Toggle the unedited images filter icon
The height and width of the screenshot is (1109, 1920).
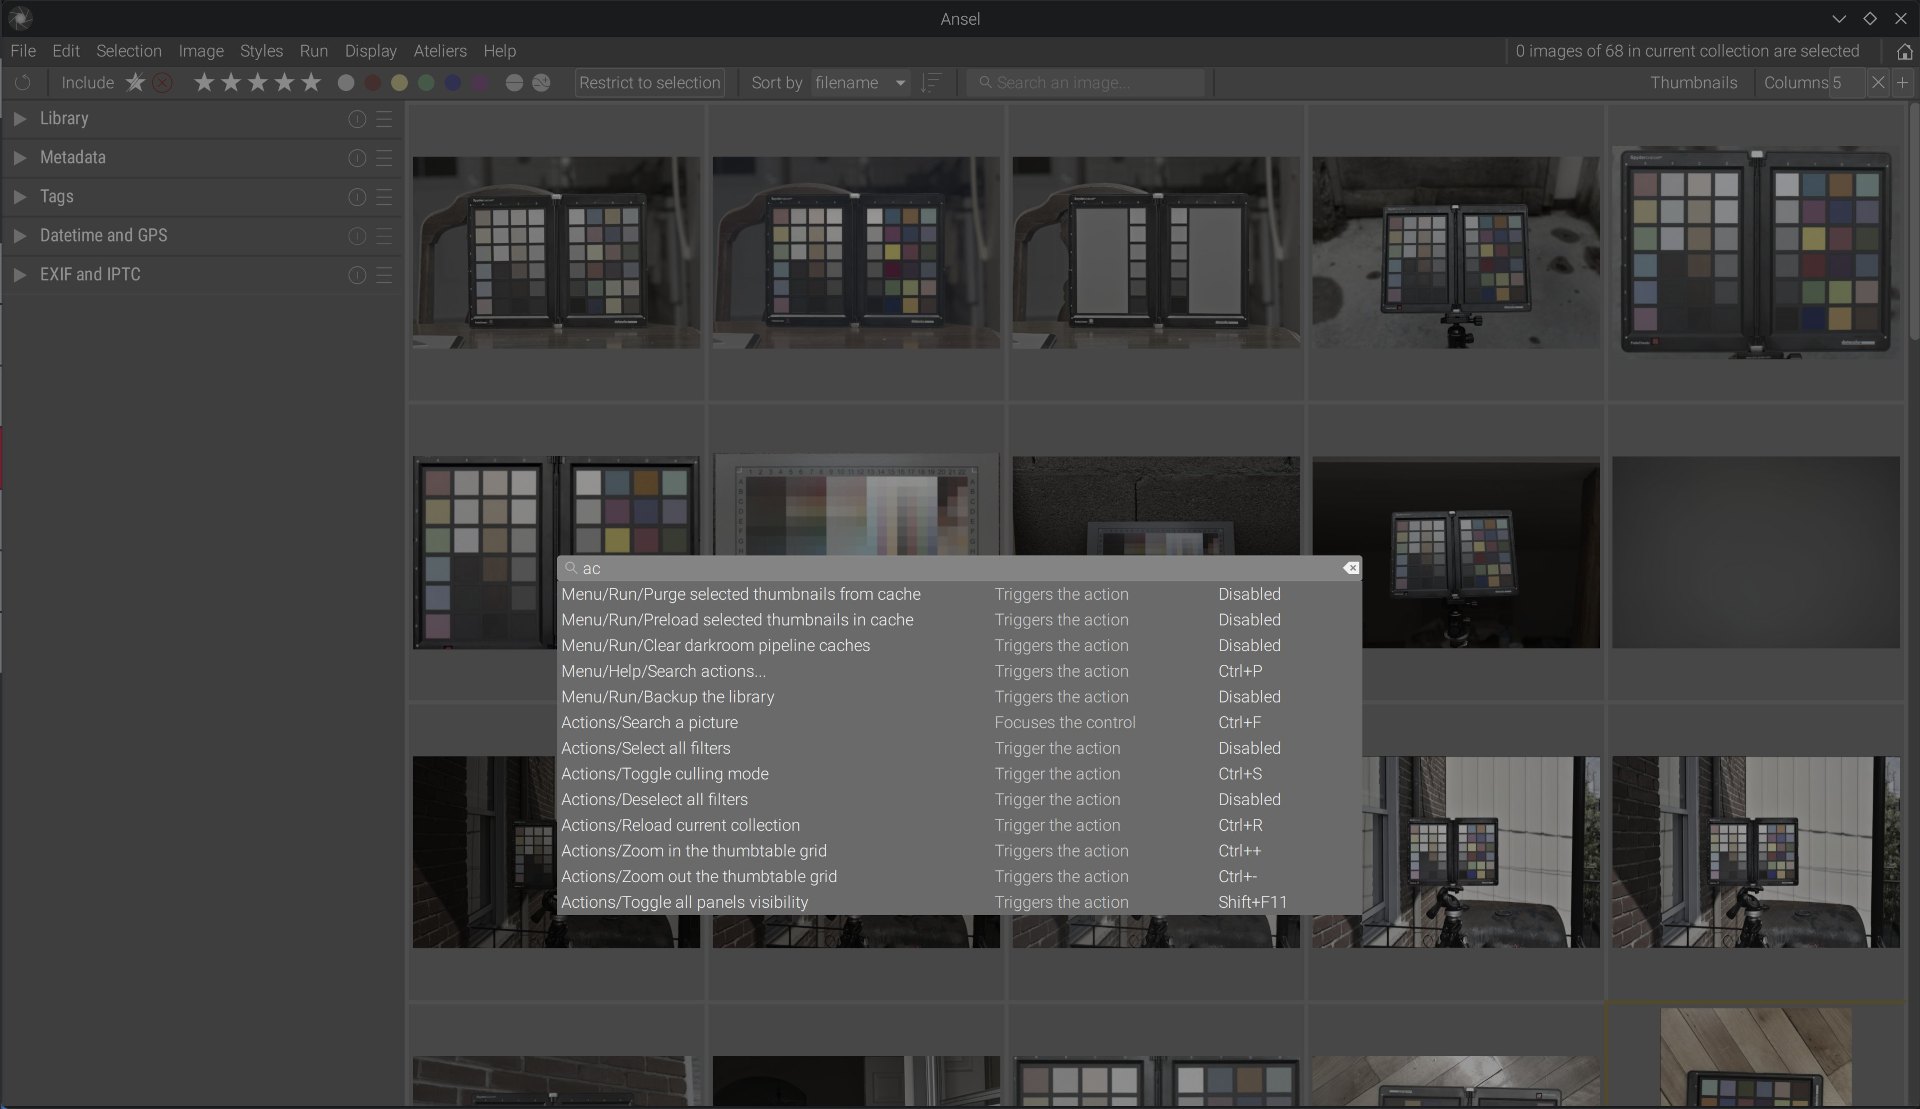pos(514,83)
